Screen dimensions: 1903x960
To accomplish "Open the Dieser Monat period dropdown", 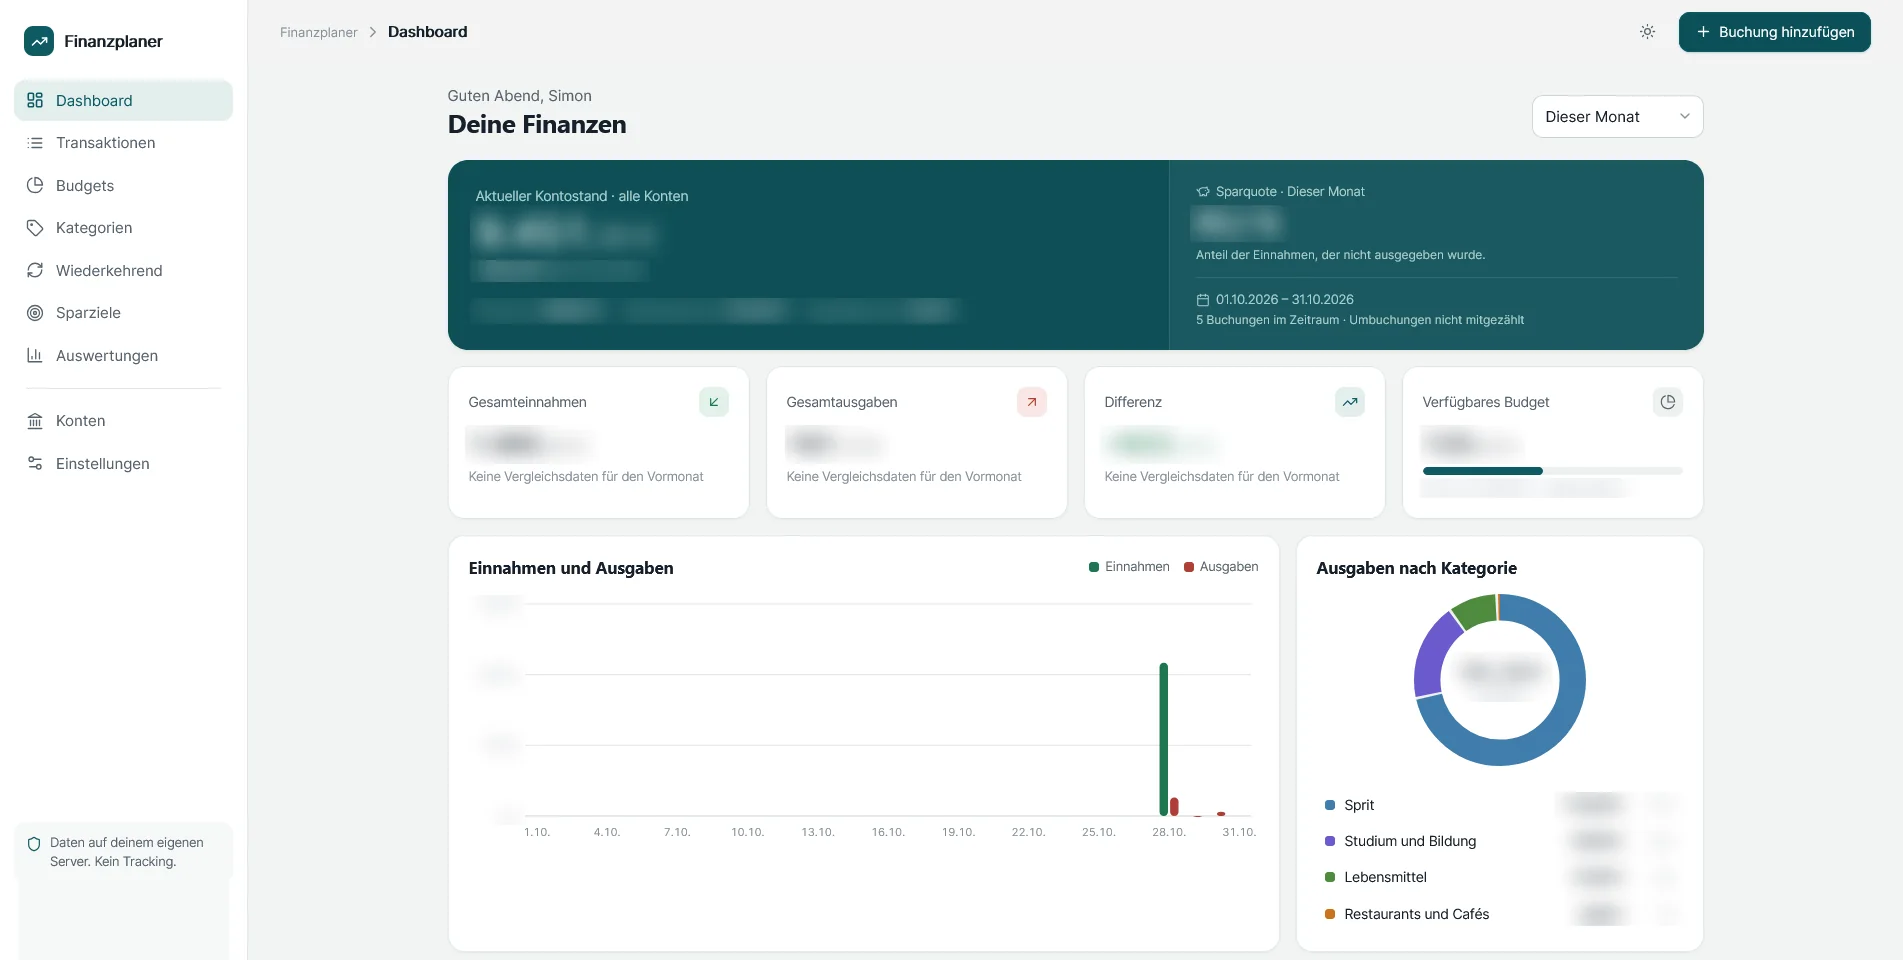I will click(x=1617, y=117).
